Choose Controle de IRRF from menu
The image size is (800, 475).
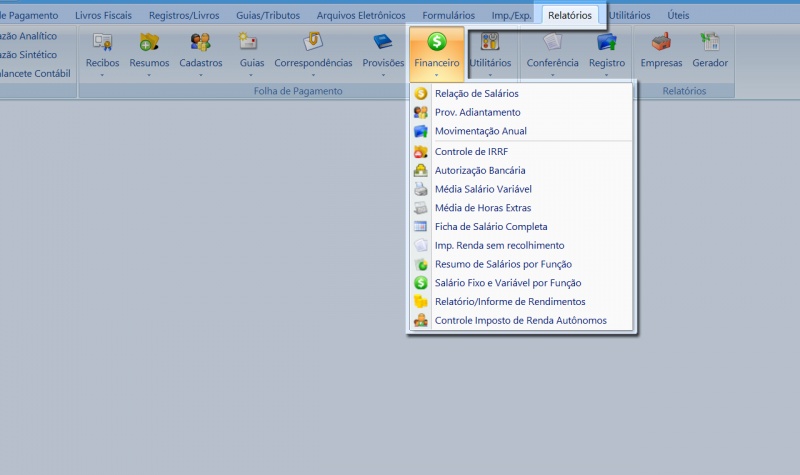[471, 151]
